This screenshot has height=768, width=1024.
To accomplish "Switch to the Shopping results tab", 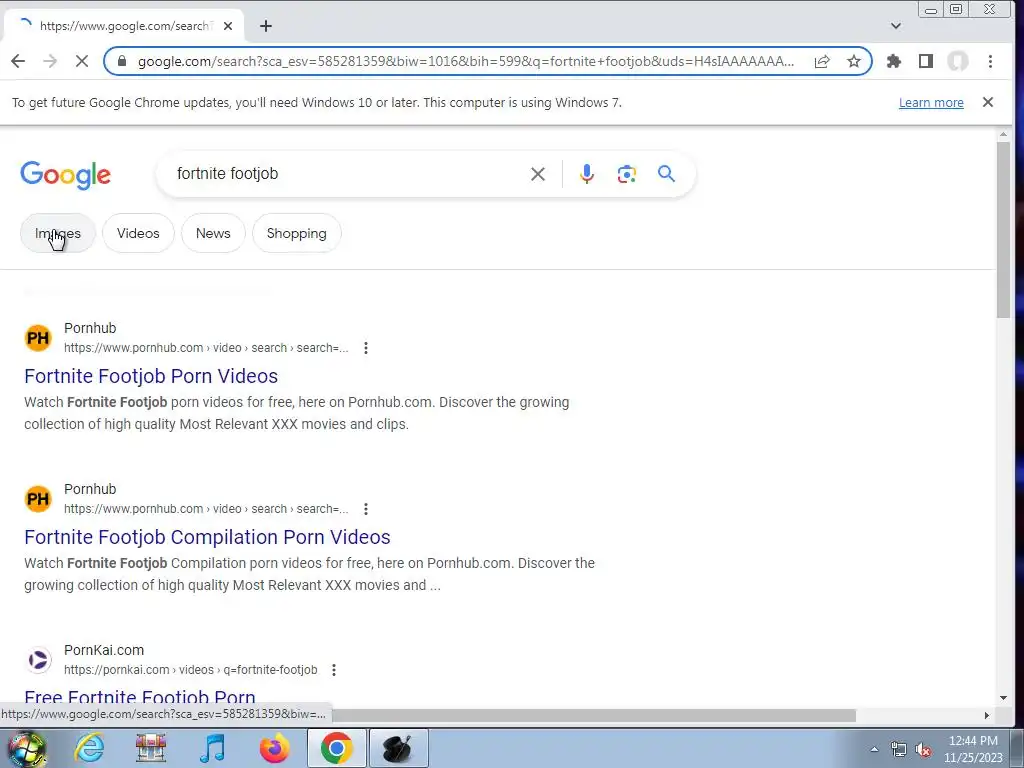I will click(296, 233).
